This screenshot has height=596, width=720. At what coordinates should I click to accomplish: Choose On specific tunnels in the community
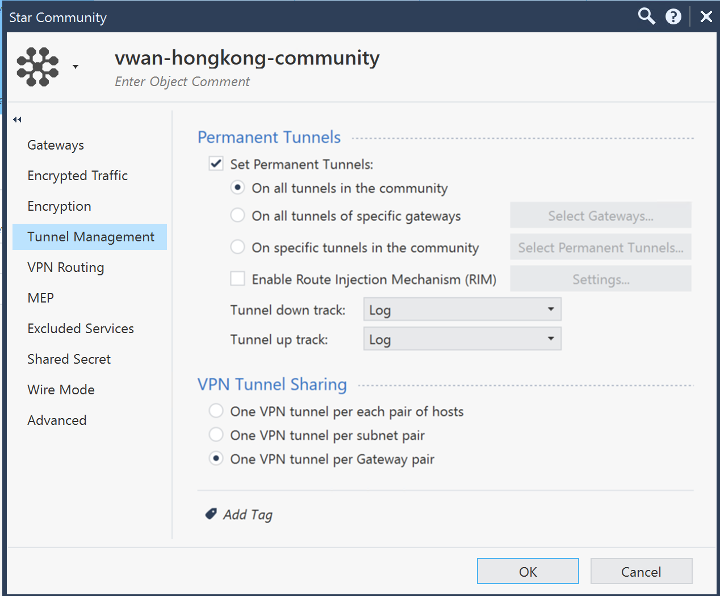point(237,247)
